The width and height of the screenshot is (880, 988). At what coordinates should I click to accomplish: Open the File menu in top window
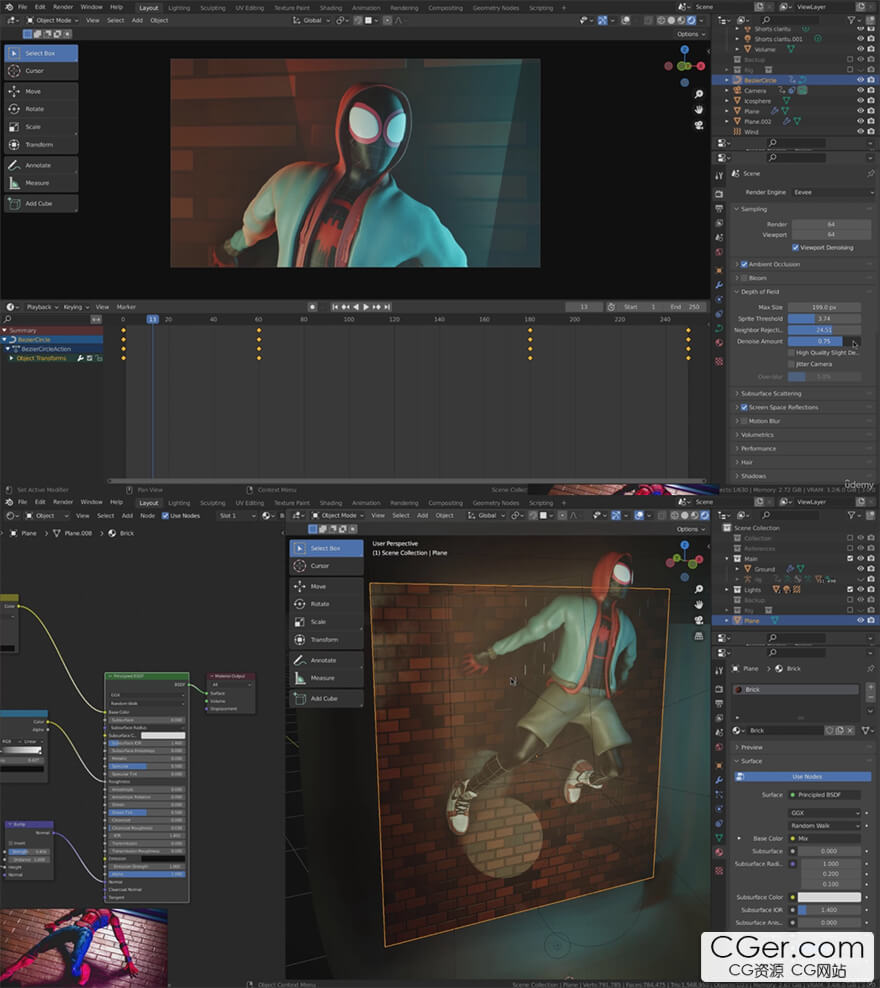click(23, 7)
